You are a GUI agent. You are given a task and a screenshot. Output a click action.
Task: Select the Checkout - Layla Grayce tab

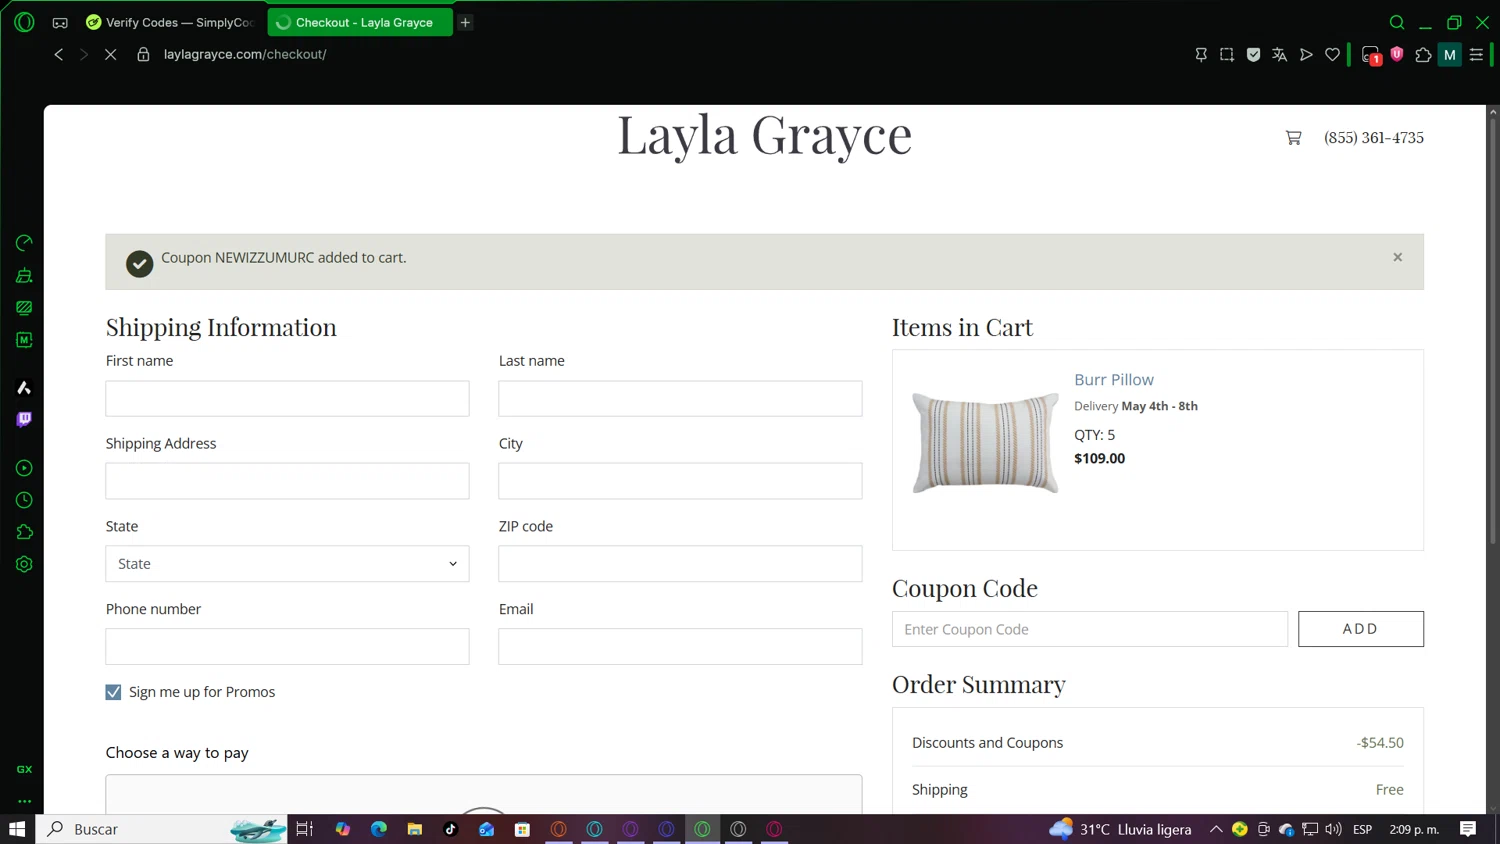[360, 22]
